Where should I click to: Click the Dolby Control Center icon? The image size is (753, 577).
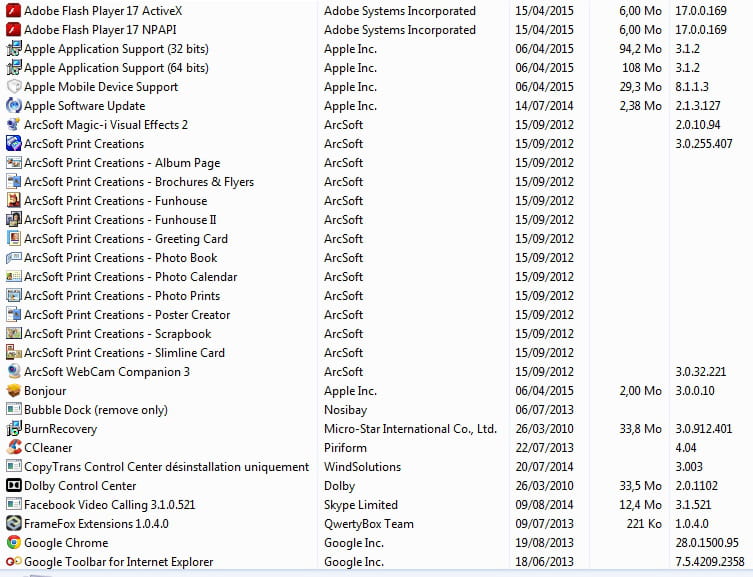13,486
